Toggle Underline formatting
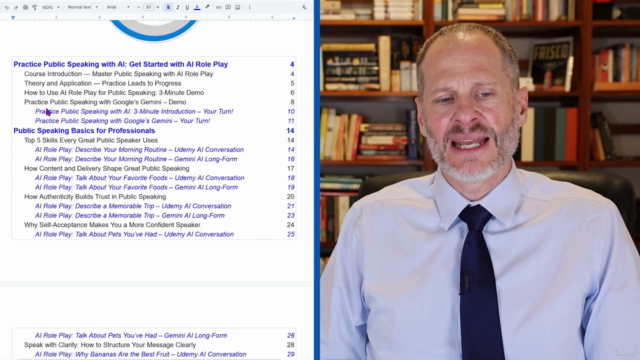The image size is (640, 360). (187, 7)
